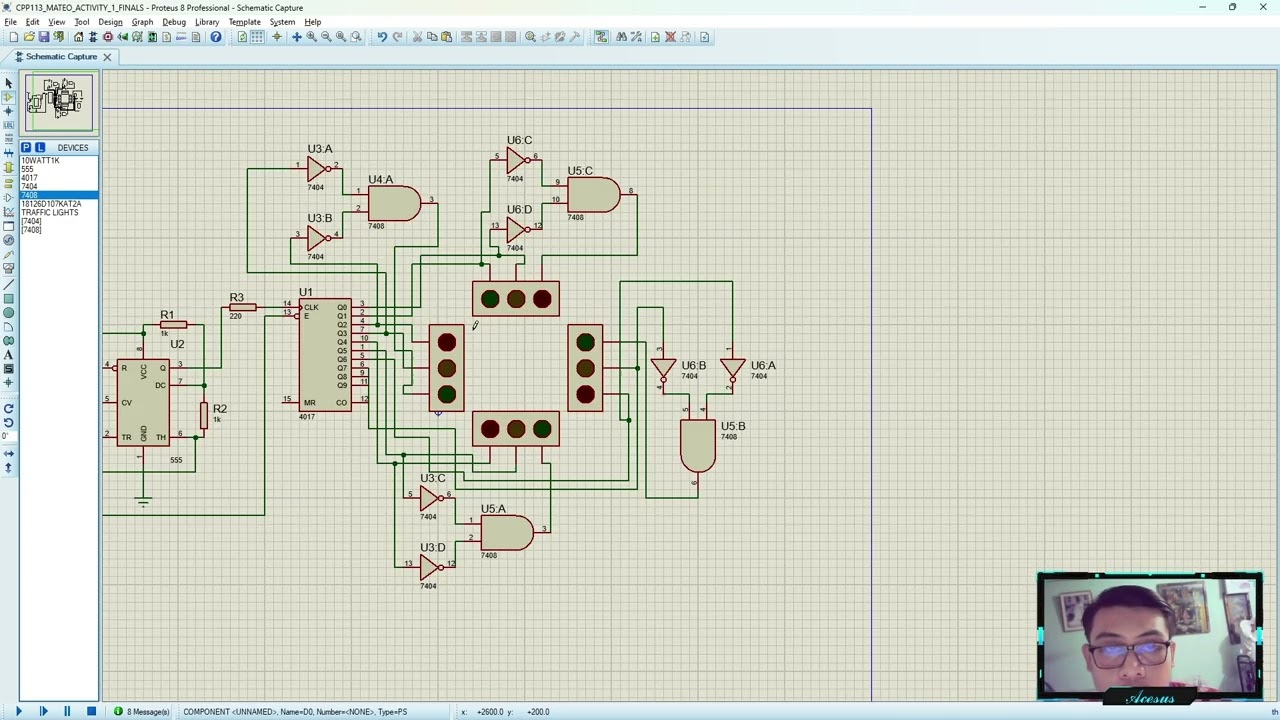Screen dimensions: 1280x720
Task: Save the project using the floppy icon
Action: pyautogui.click(x=44, y=37)
